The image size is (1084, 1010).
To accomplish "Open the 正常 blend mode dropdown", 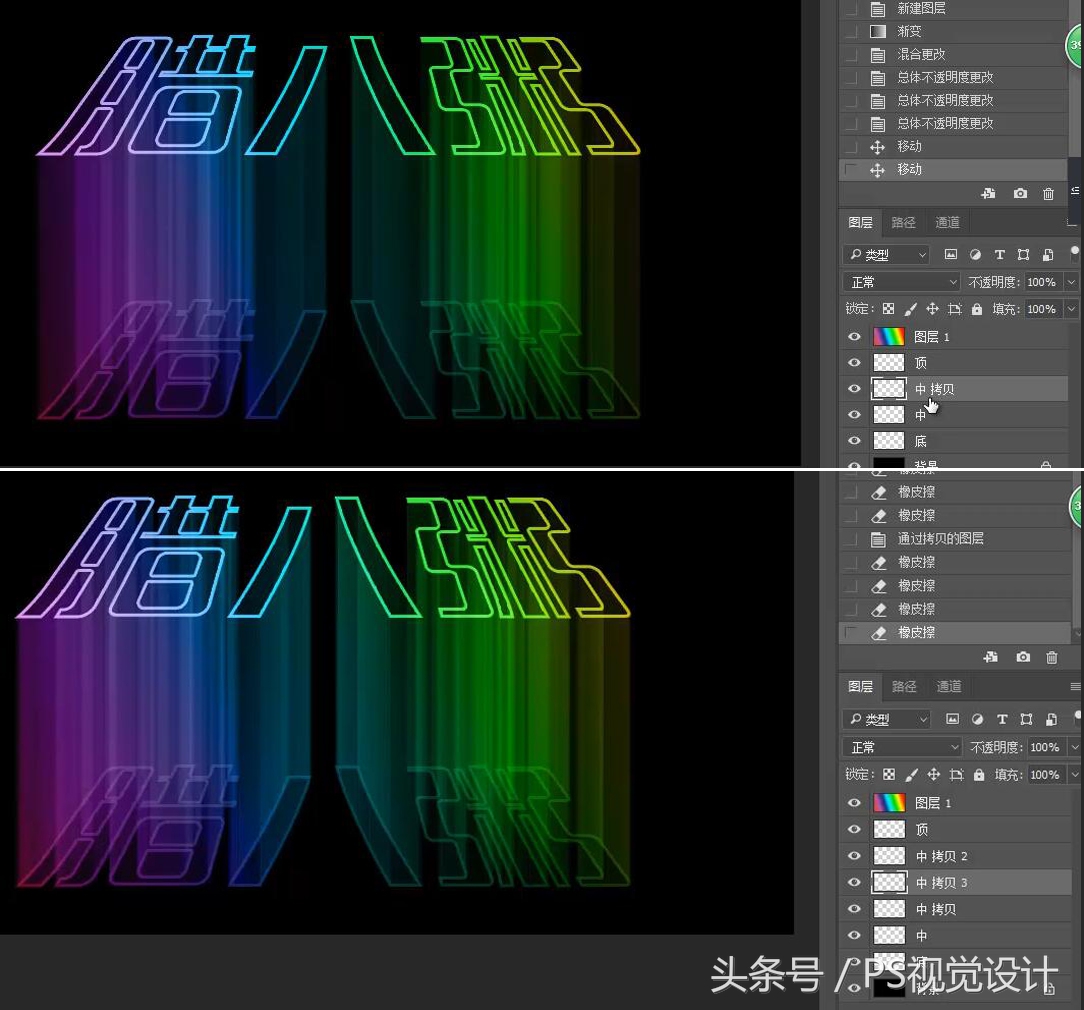I will click(x=900, y=281).
